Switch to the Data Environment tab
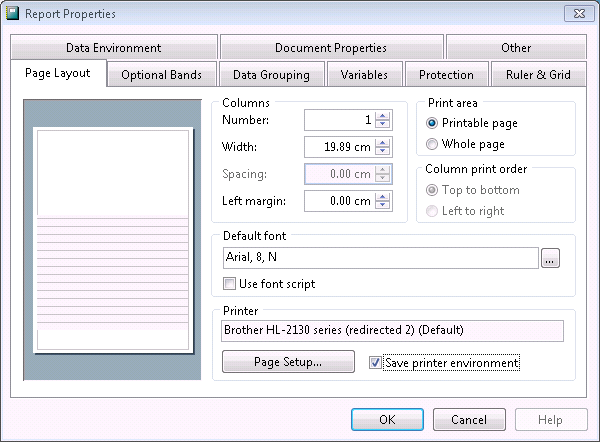The height and width of the screenshot is (442, 600). click(x=114, y=47)
